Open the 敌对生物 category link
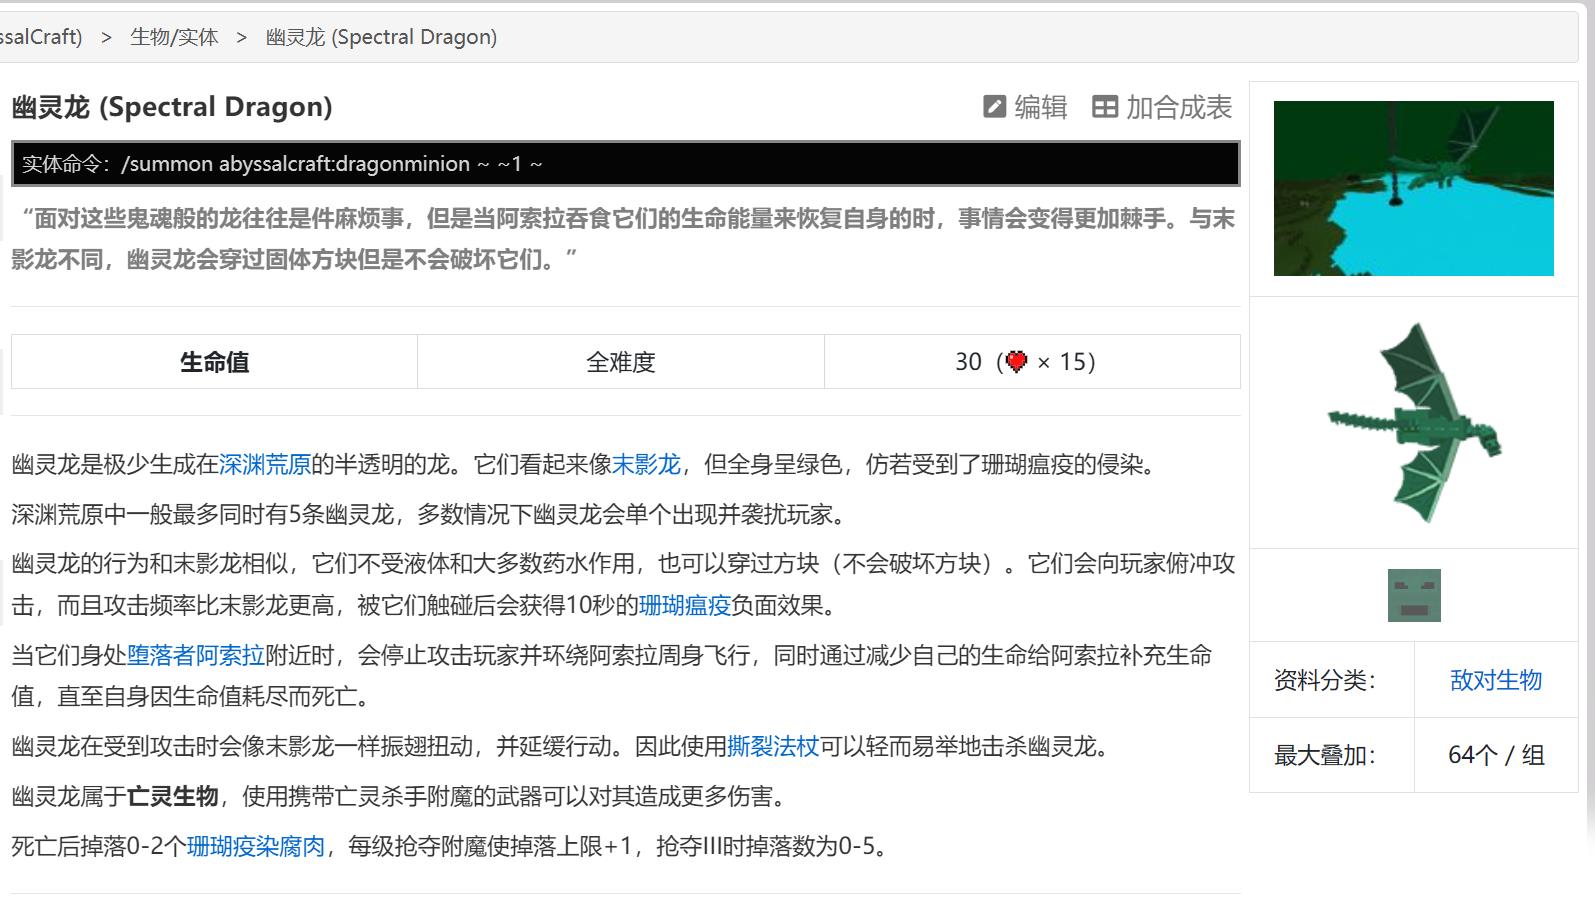Image resolution: width=1595 pixels, height=900 pixels. (1495, 680)
